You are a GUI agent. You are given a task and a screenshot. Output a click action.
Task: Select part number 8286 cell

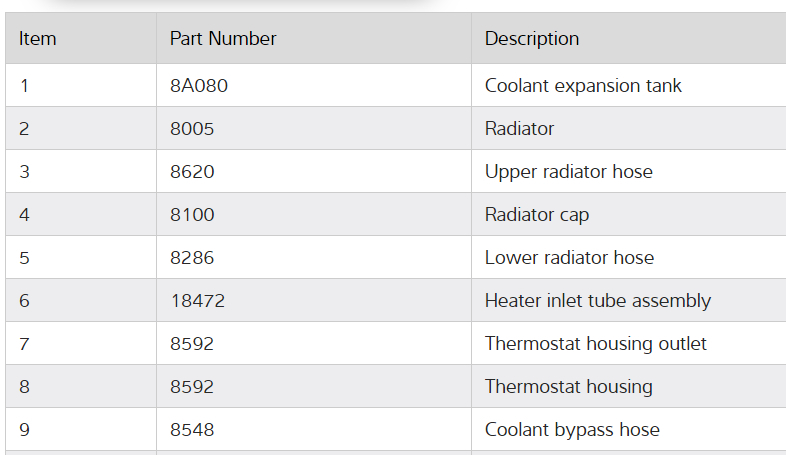192,258
